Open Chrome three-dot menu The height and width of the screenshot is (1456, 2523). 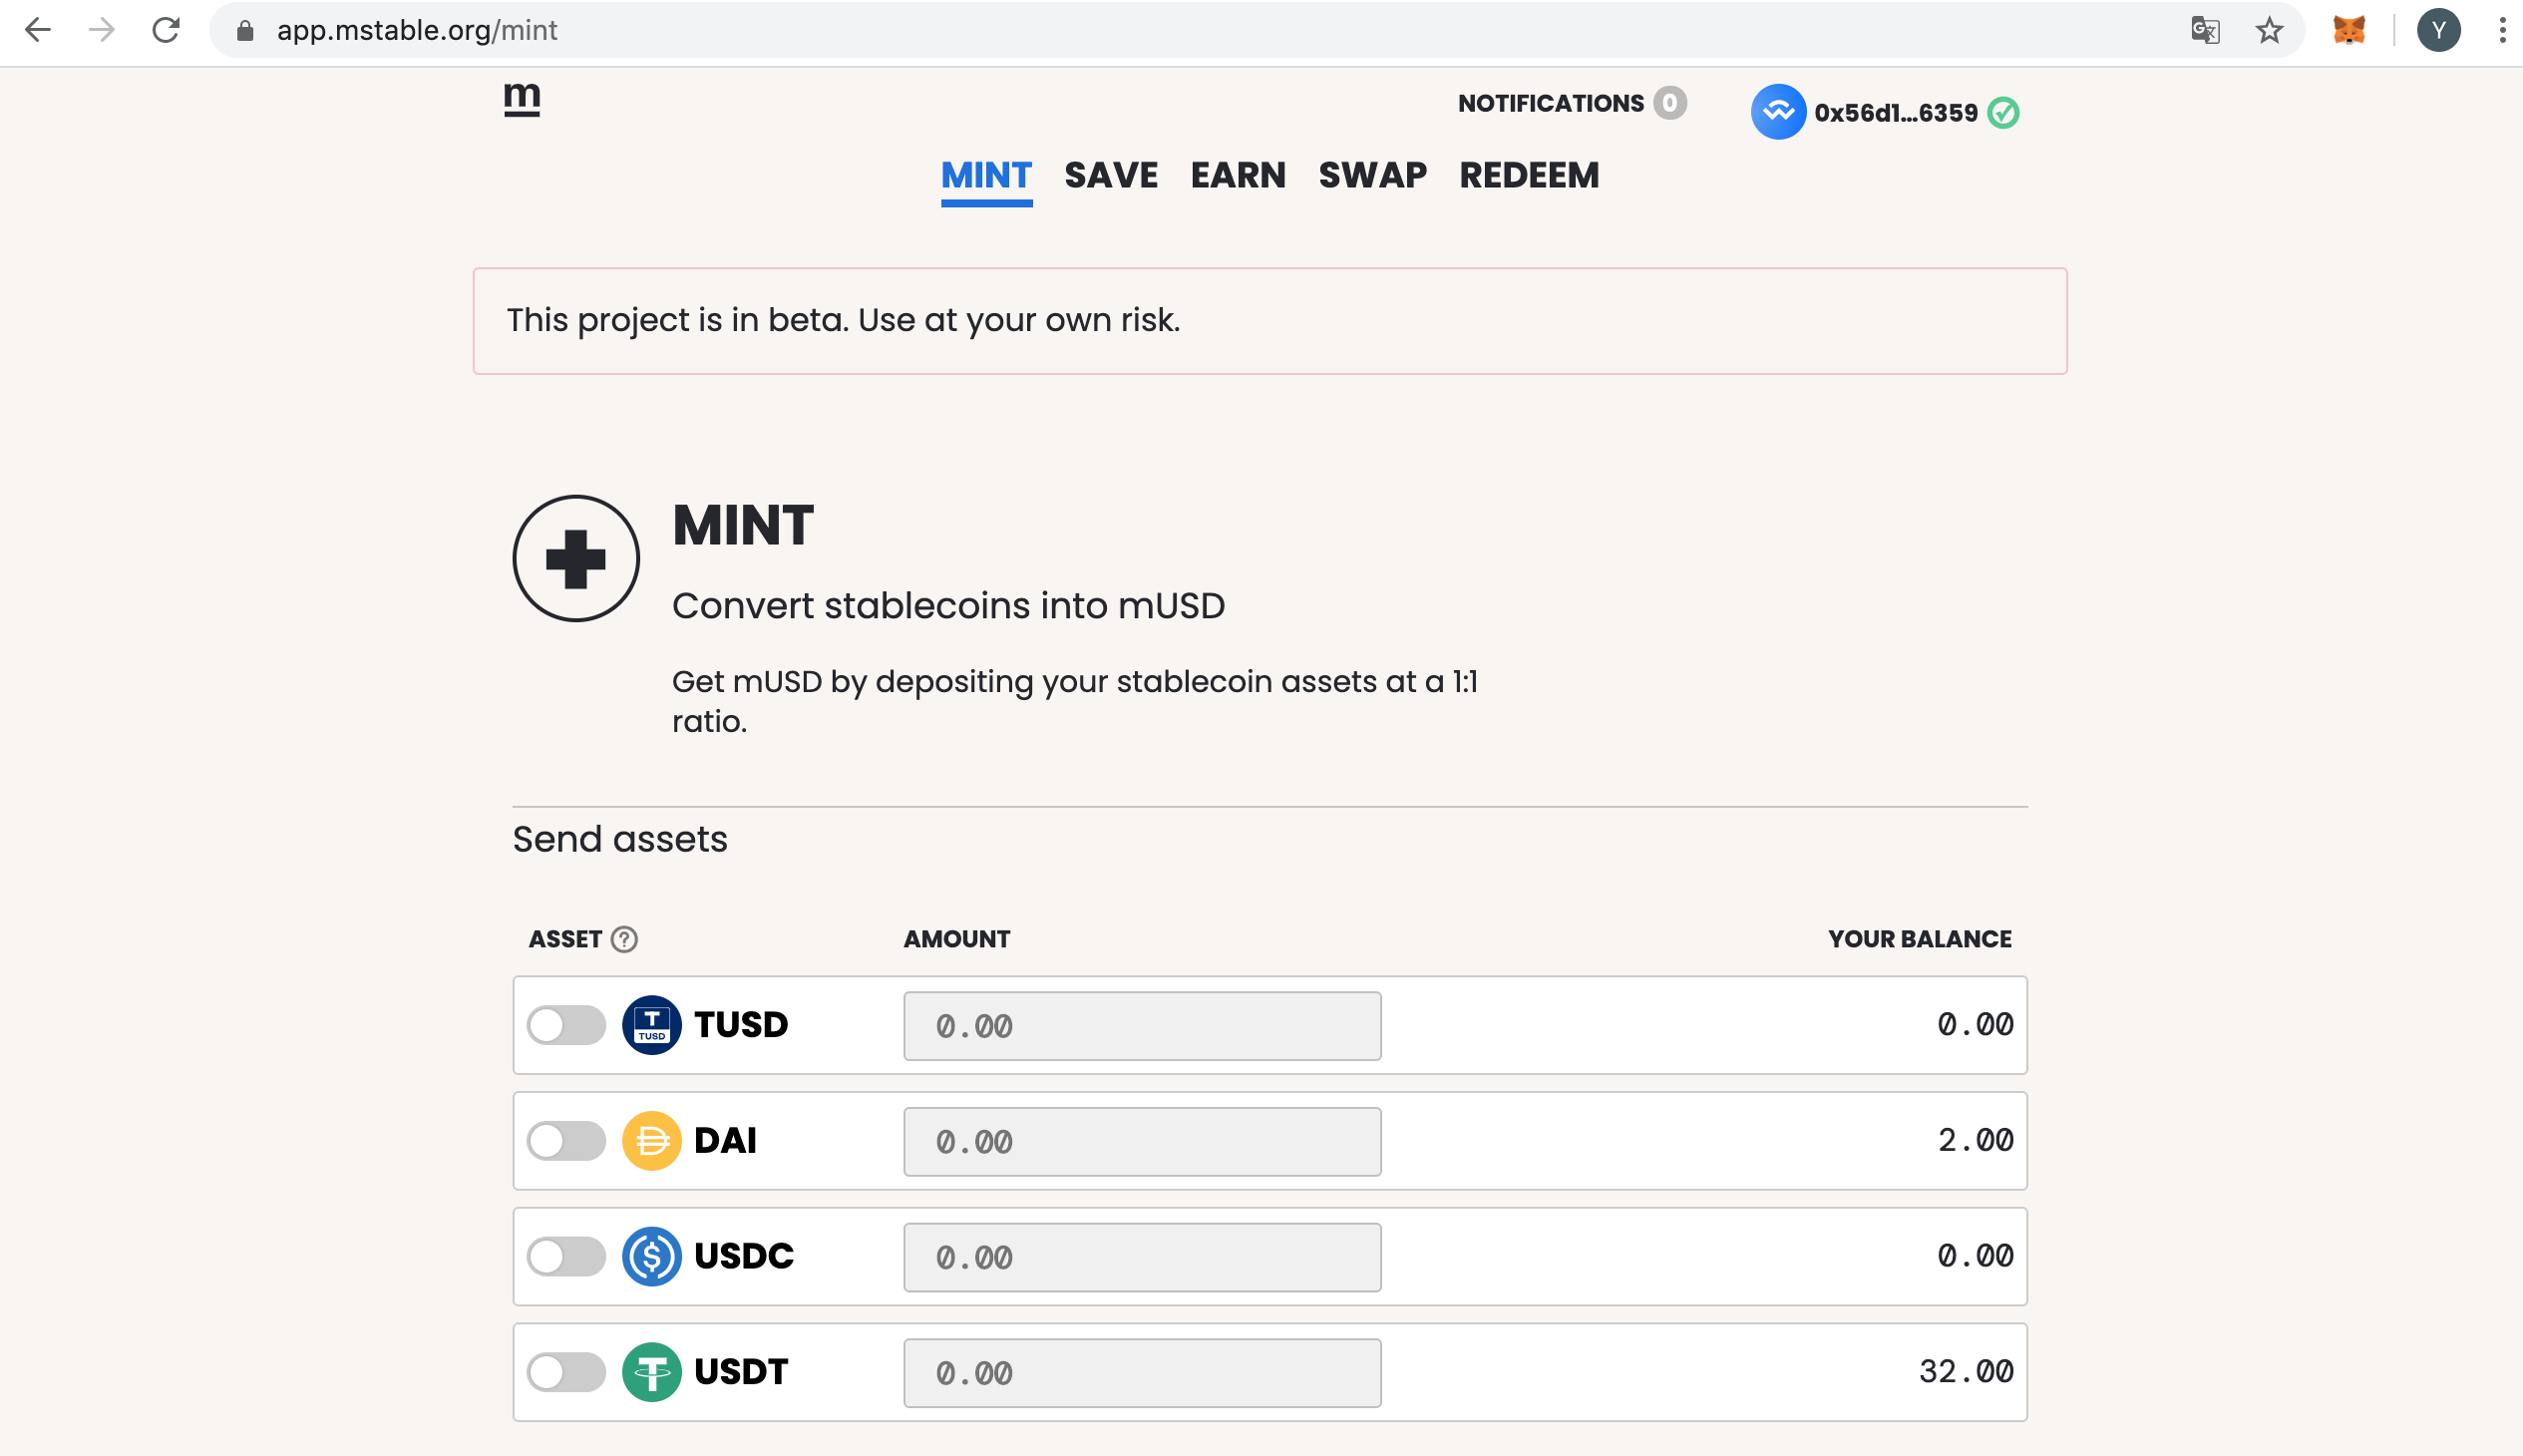[x=2502, y=30]
